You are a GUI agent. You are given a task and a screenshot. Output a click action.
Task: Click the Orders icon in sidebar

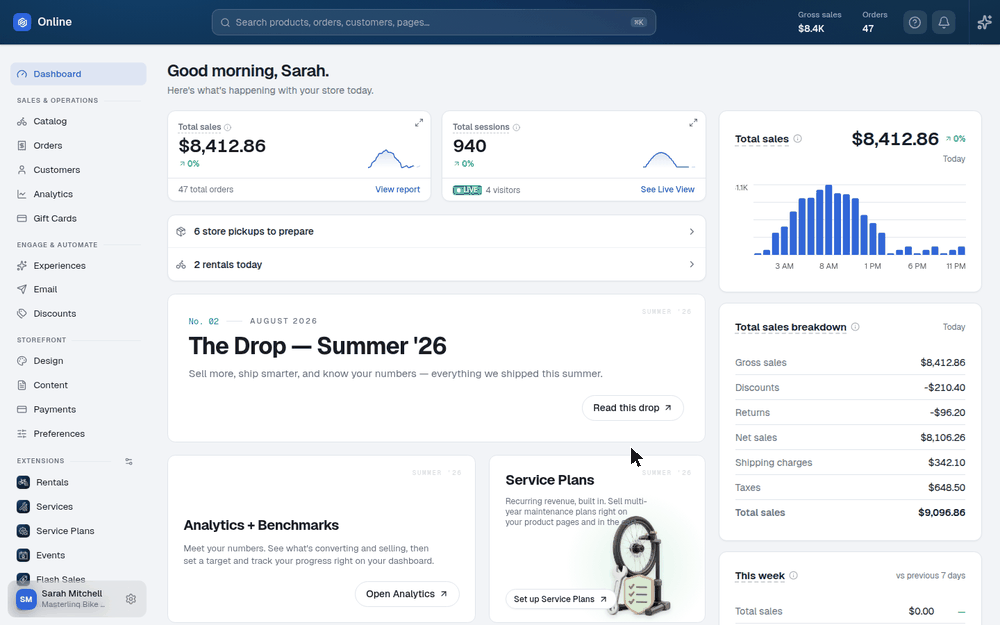point(22,145)
